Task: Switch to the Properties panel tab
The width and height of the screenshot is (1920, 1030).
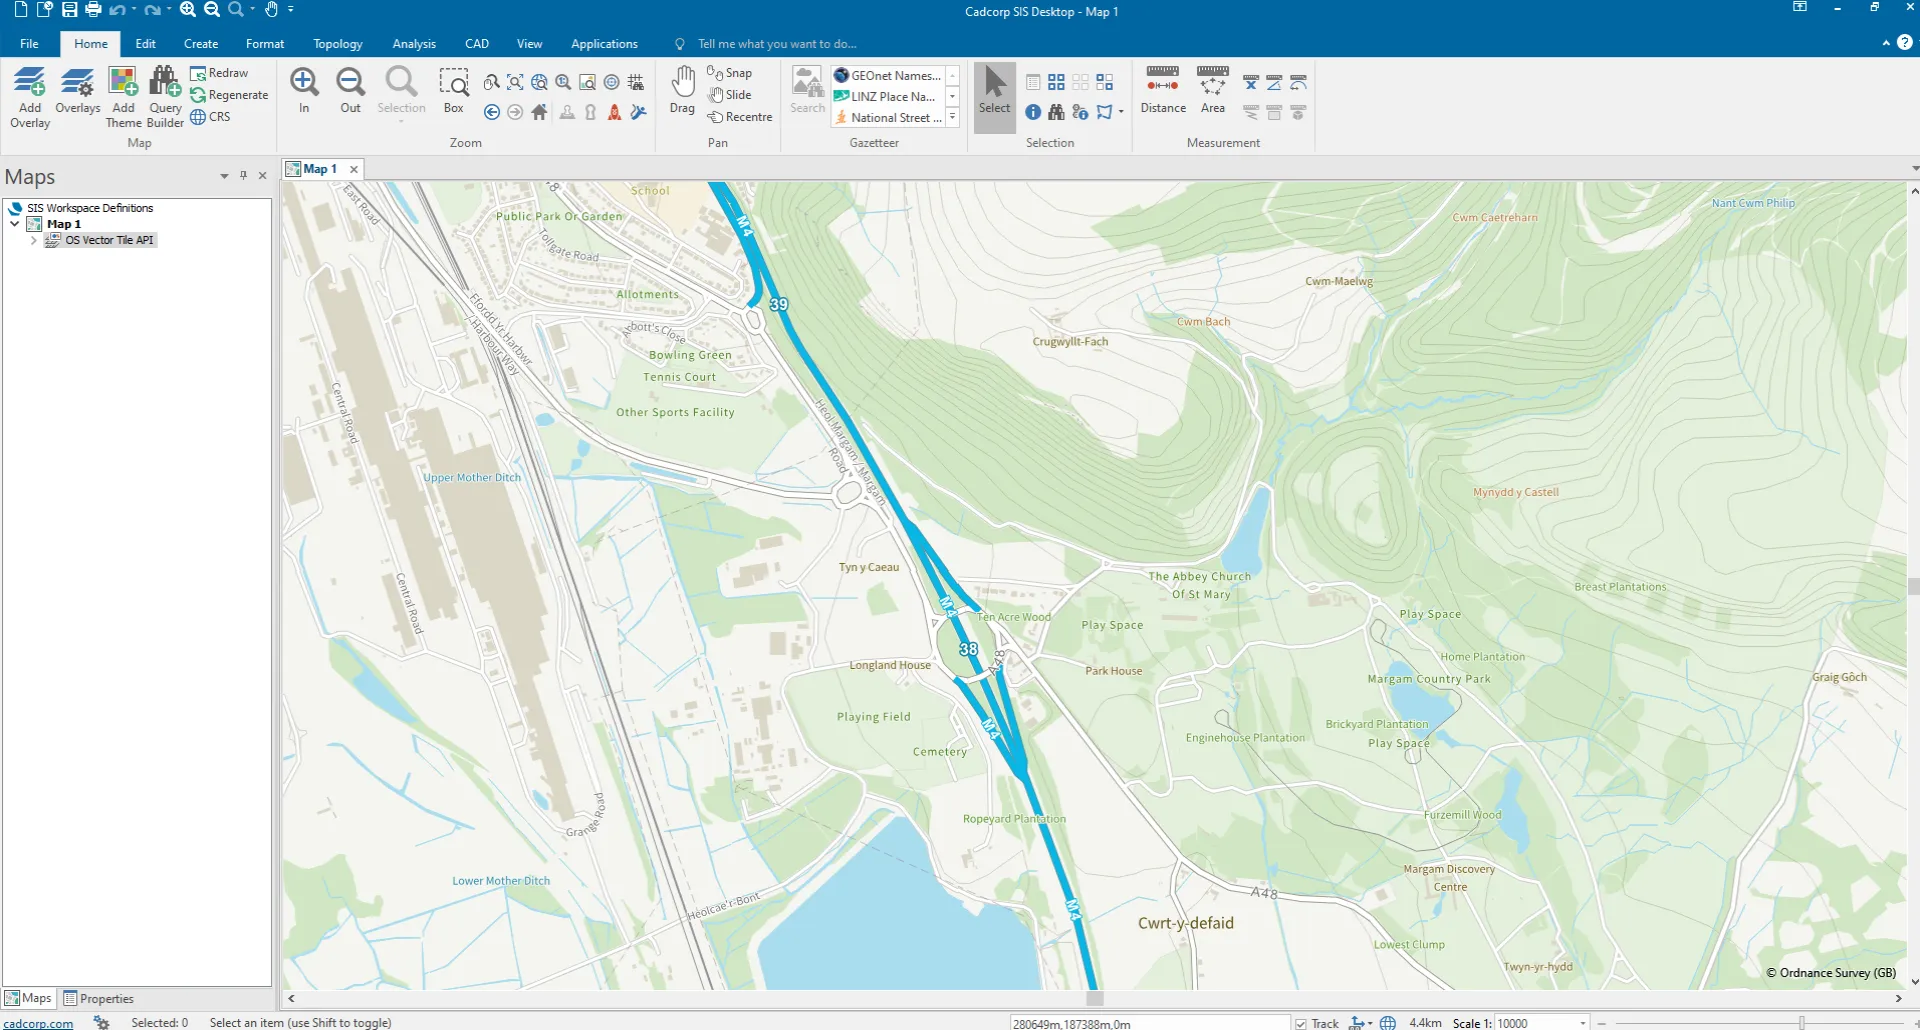Action: click(x=98, y=998)
